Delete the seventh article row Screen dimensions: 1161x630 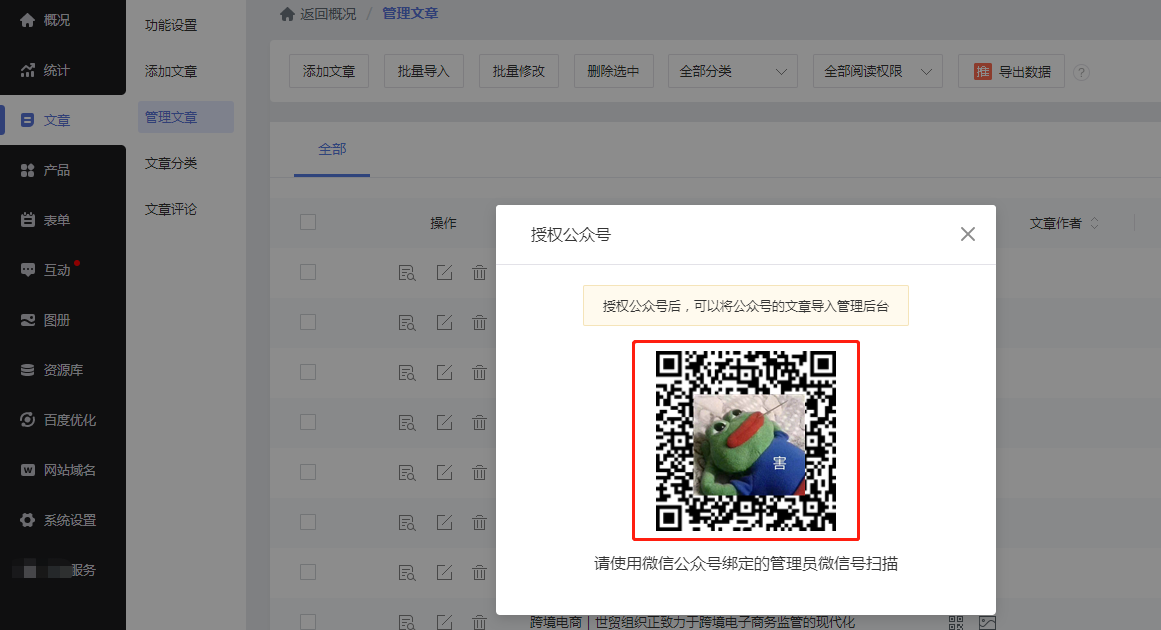(479, 572)
